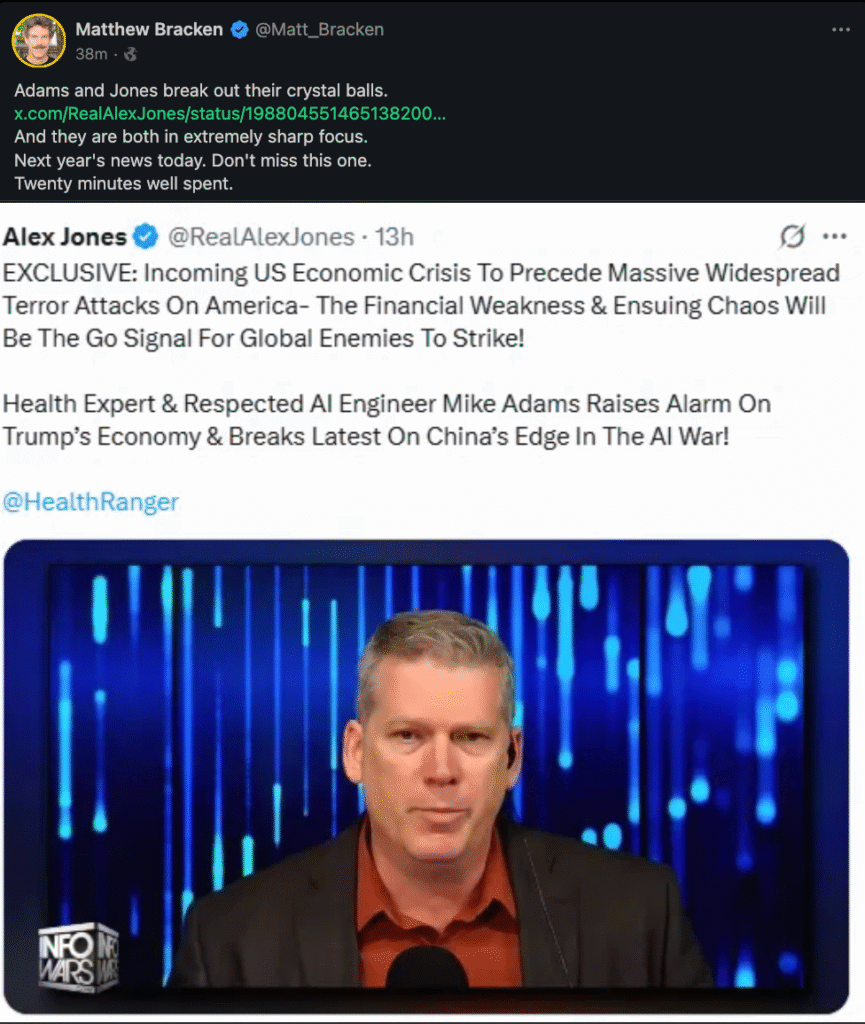Click the 13h timestamp on Jones's post
Viewport: 865px width, 1024px height.
tap(394, 236)
